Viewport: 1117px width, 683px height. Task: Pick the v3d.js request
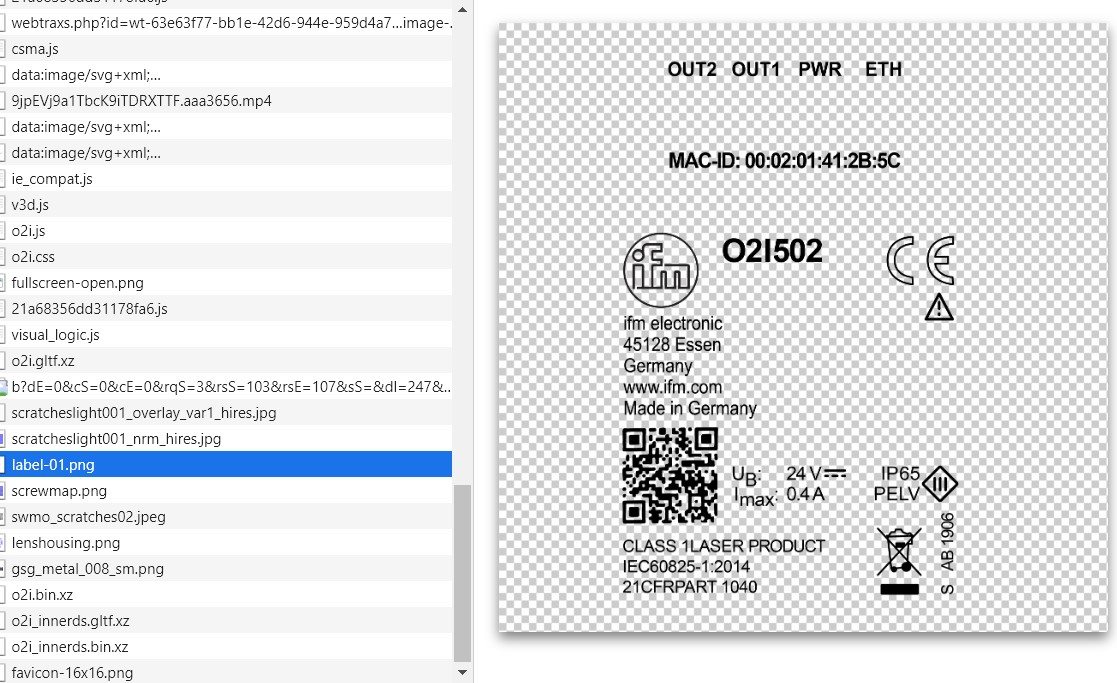[226, 204]
